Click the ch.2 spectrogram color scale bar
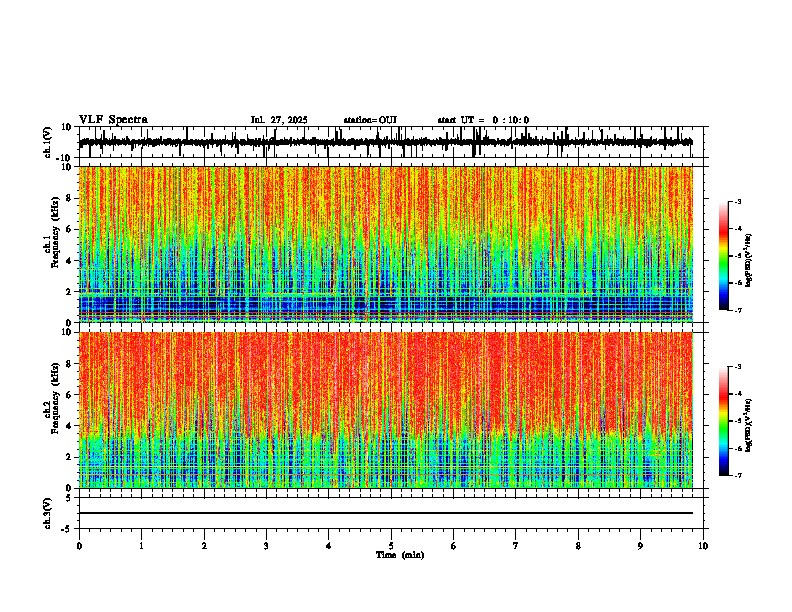Viewport: 792px width, 612px height. [x=723, y=421]
